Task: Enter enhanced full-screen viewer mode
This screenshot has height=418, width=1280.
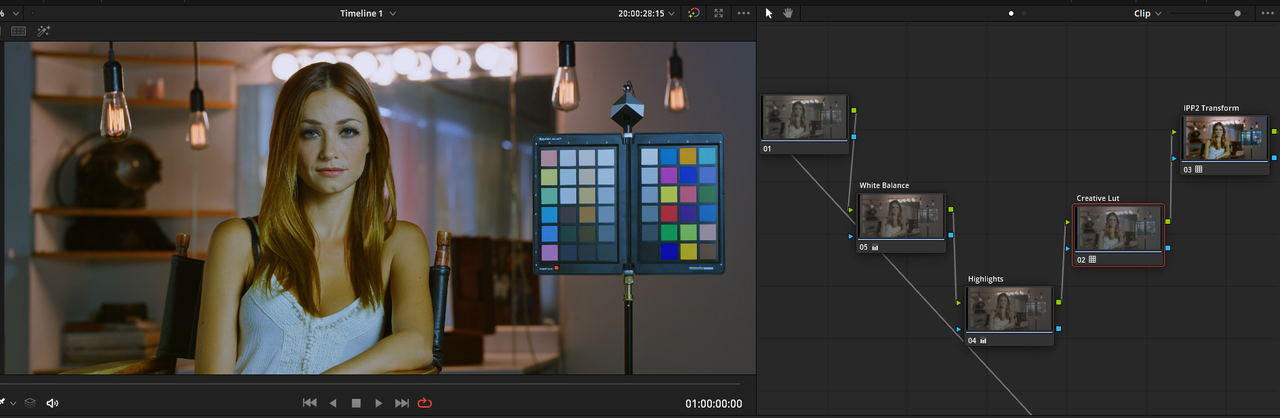Action: click(x=719, y=13)
